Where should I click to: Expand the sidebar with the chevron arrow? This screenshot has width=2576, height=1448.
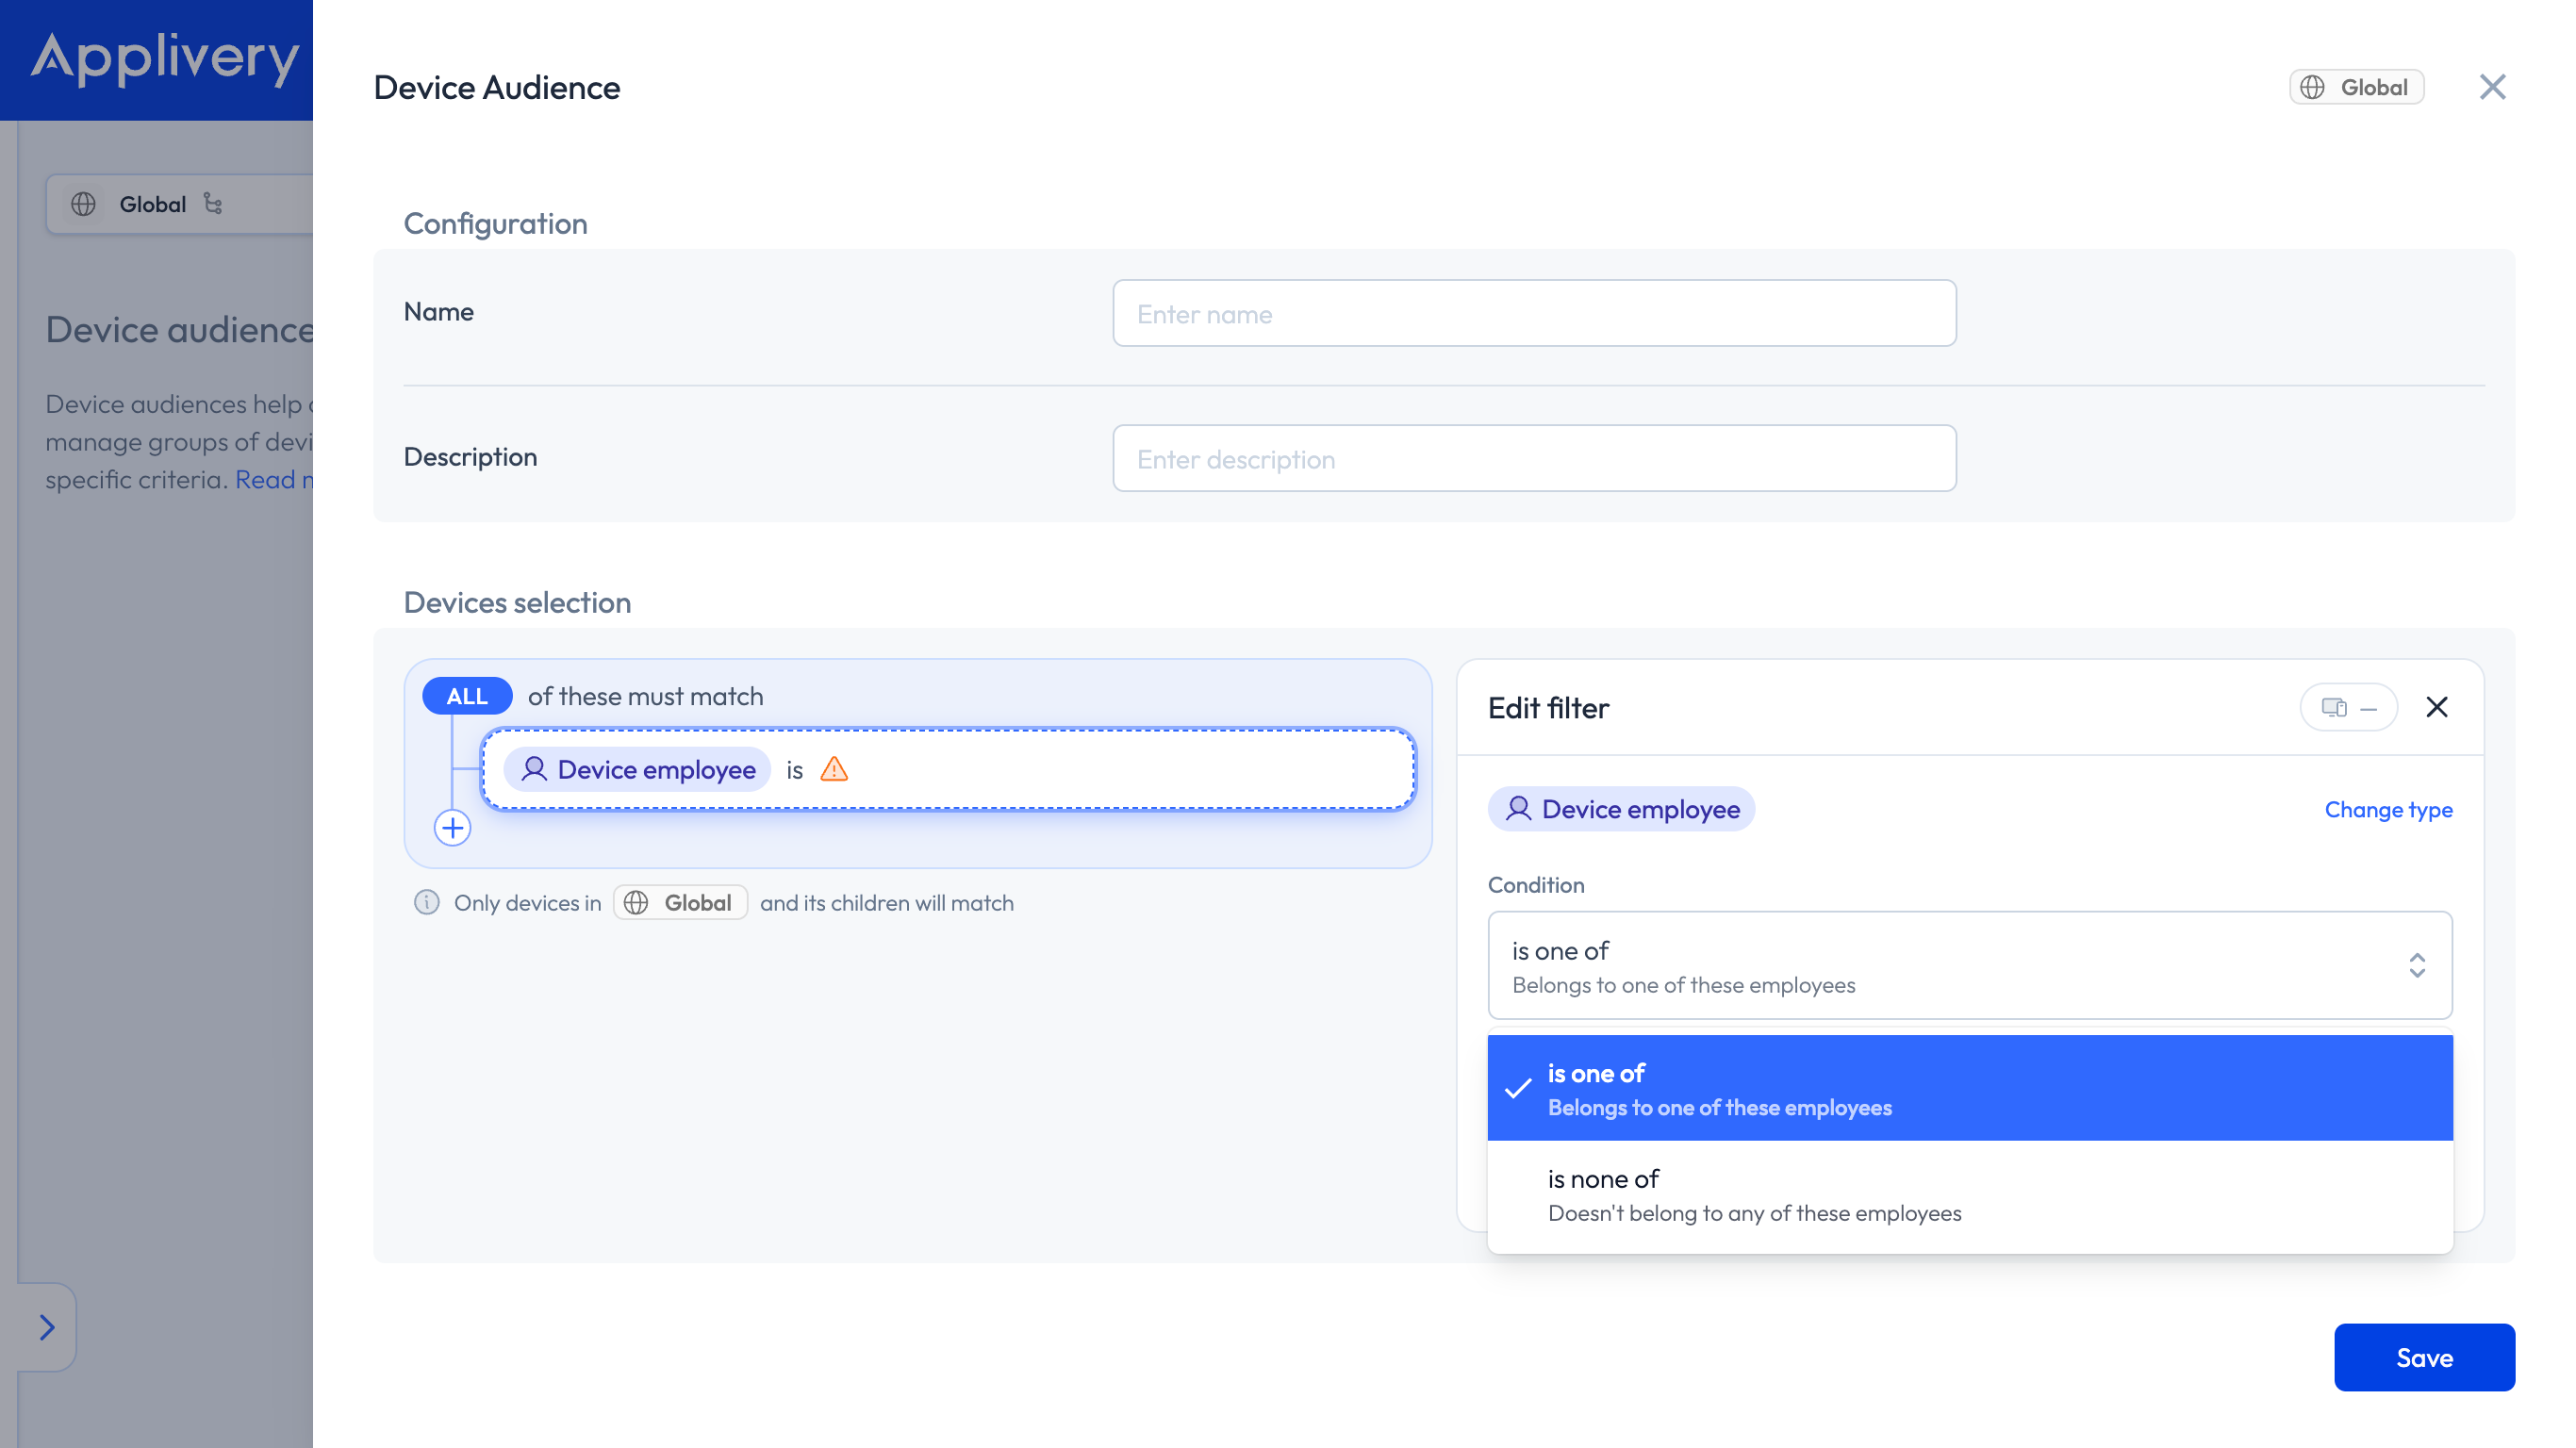pyautogui.click(x=46, y=1327)
